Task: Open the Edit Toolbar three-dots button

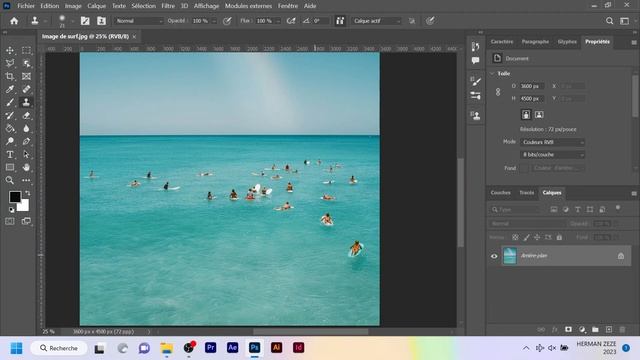Action: pos(26,180)
